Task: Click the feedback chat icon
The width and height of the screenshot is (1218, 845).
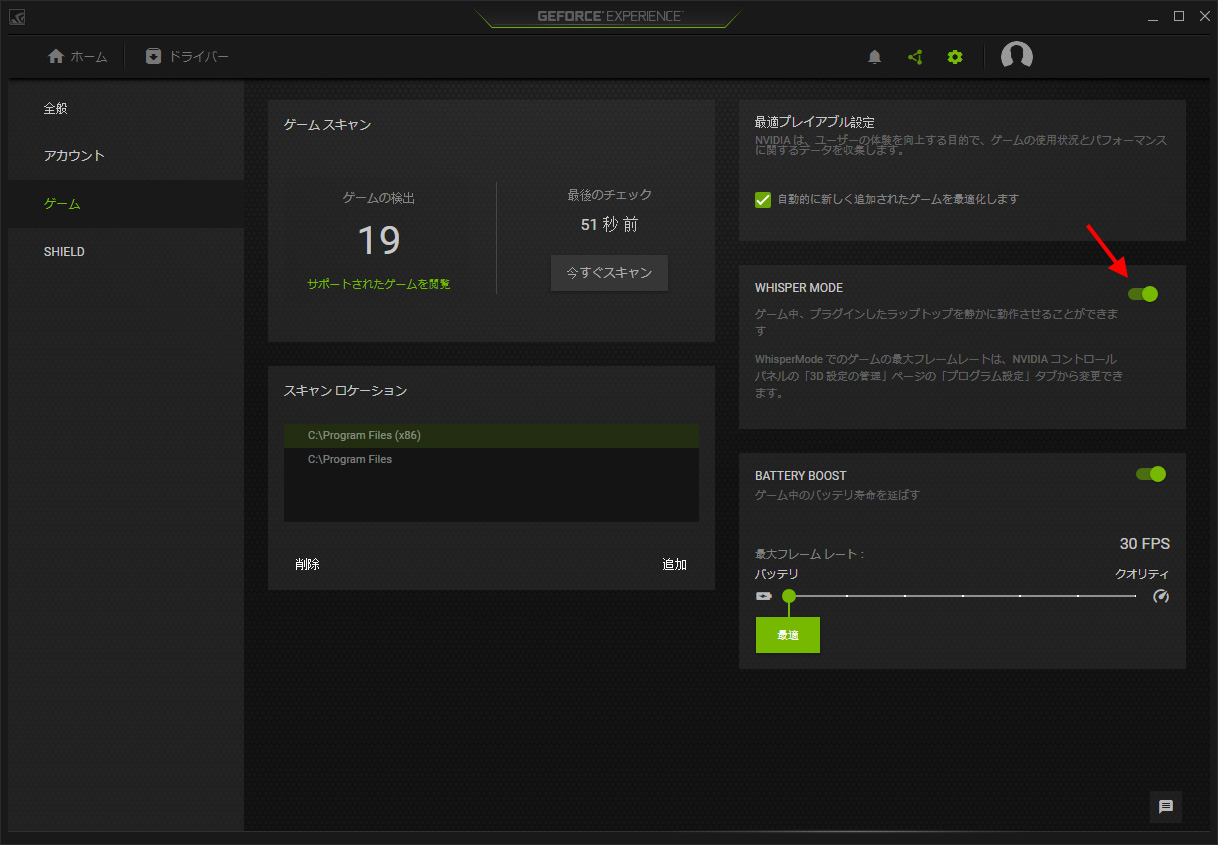Action: click(1165, 806)
